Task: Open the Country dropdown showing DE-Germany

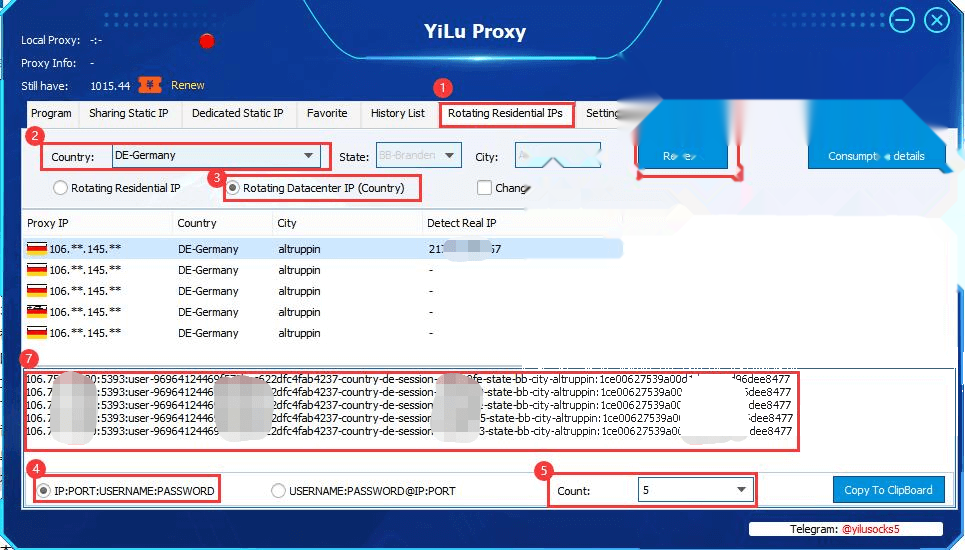Action: pyautogui.click(x=216, y=156)
